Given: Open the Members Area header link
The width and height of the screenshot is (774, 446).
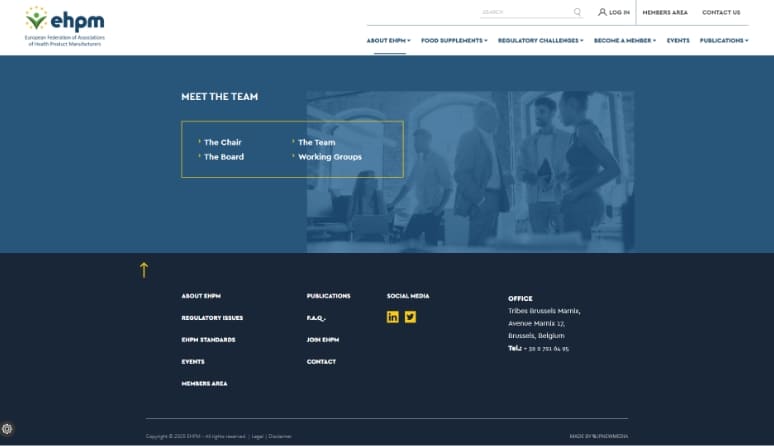Looking at the screenshot, I should point(665,13).
